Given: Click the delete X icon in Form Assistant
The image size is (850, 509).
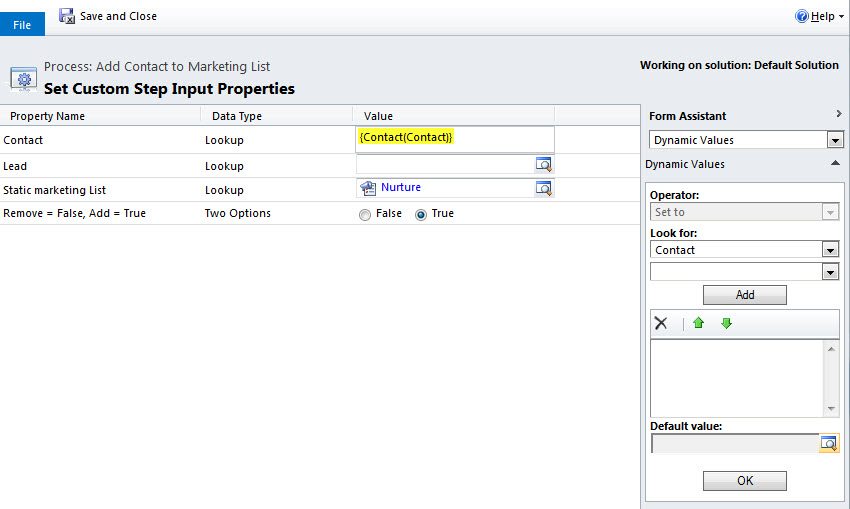Looking at the screenshot, I should point(661,323).
